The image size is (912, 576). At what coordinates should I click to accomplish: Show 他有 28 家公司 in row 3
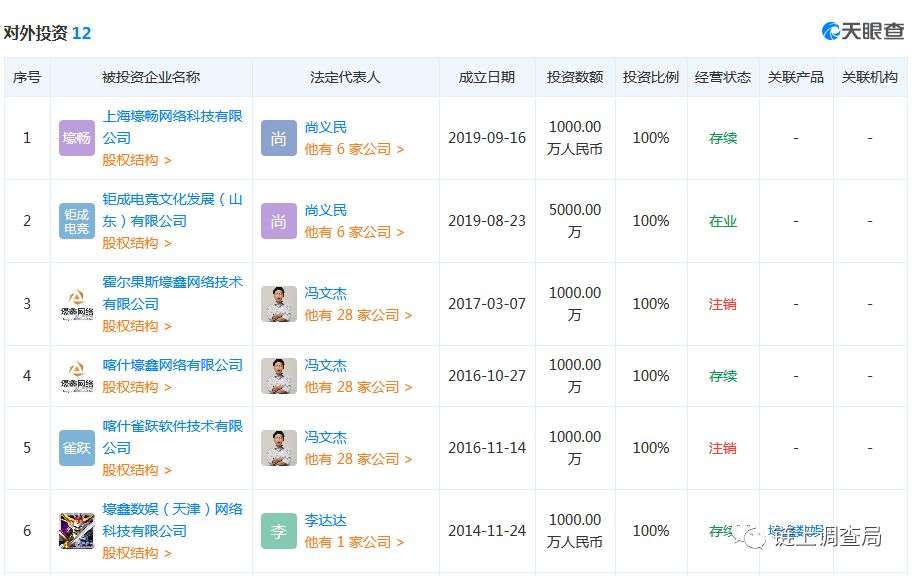tap(358, 315)
